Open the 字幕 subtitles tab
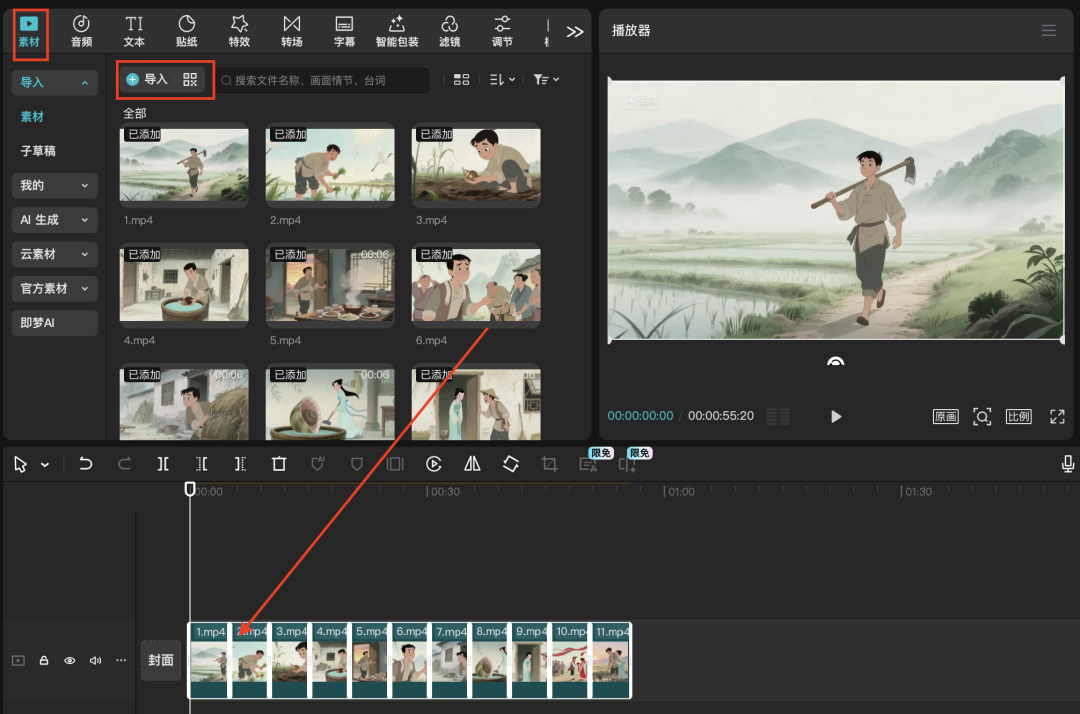Viewport: 1080px width, 714px height. [344, 30]
